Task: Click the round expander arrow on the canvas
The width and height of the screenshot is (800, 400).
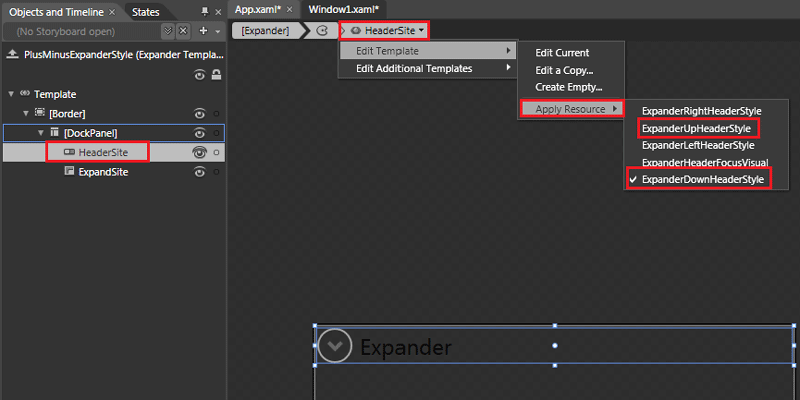Action: pyautogui.click(x=335, y=345)
